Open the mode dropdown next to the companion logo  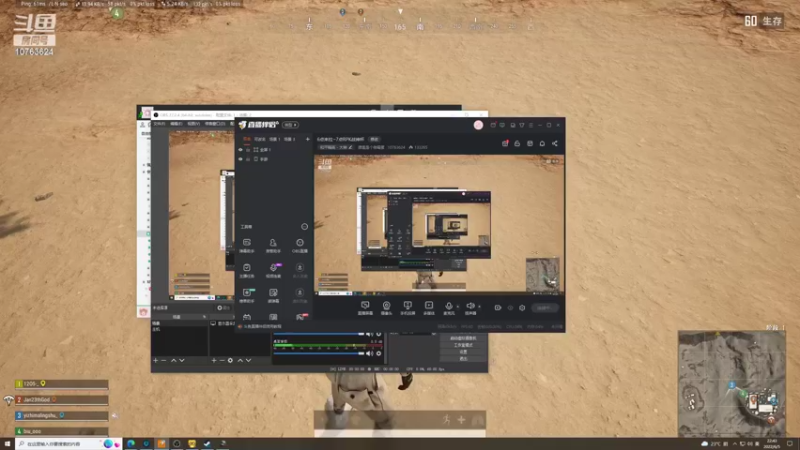click(x=291, y=125)
